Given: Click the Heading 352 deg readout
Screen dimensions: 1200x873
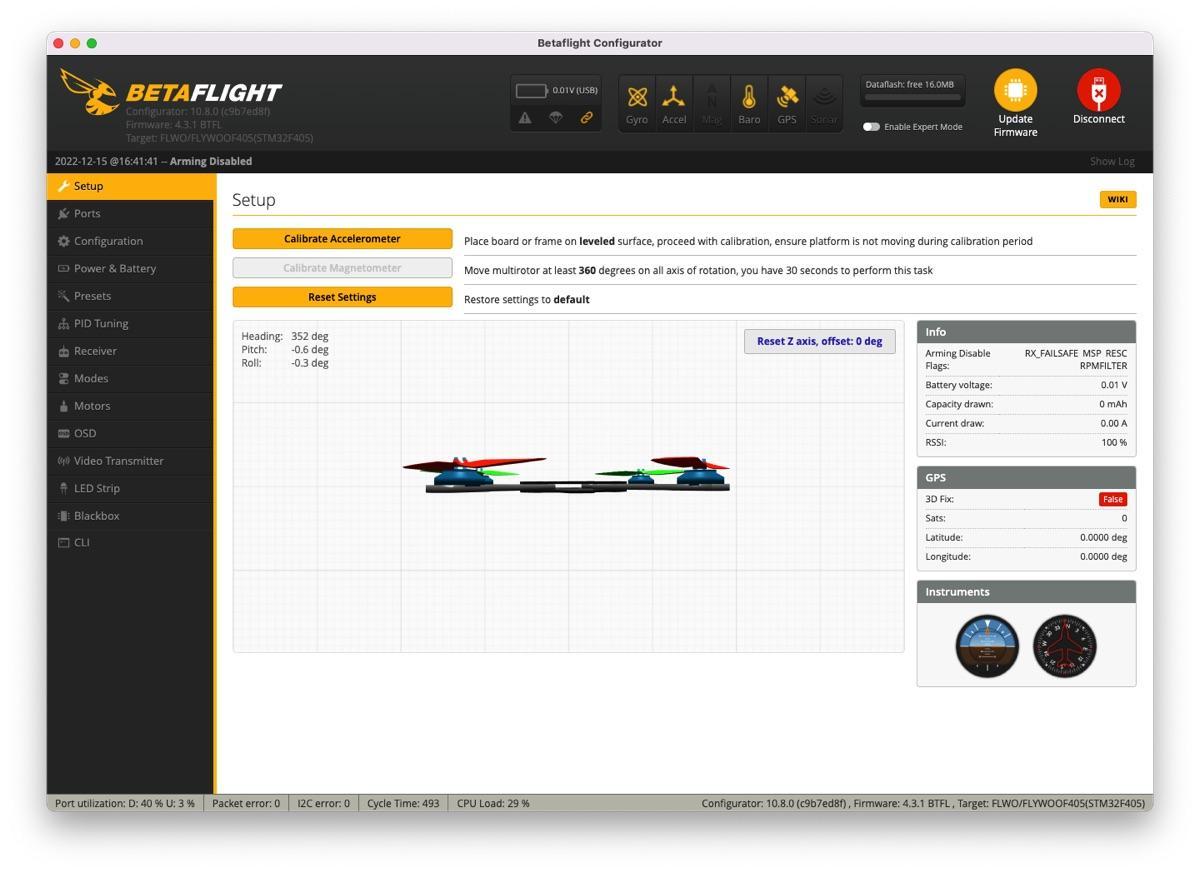Looking at the screenshot, I should [x=285, y=336].
